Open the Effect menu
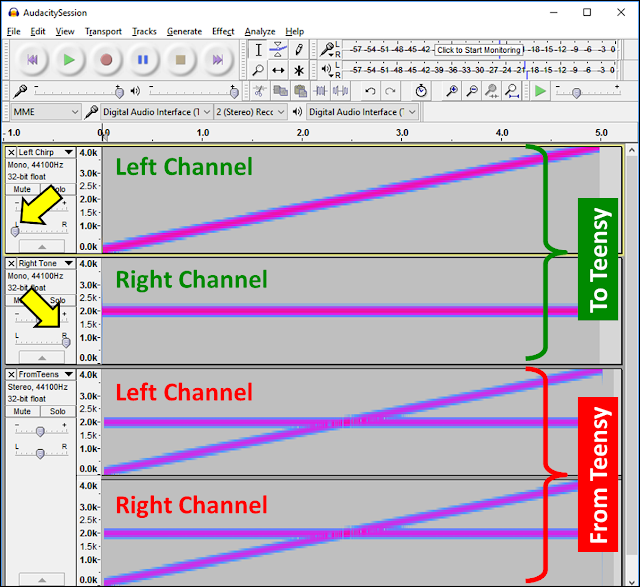Image resolution: width=640 pixels, height=587 pixels. click(x=223, y=31)
